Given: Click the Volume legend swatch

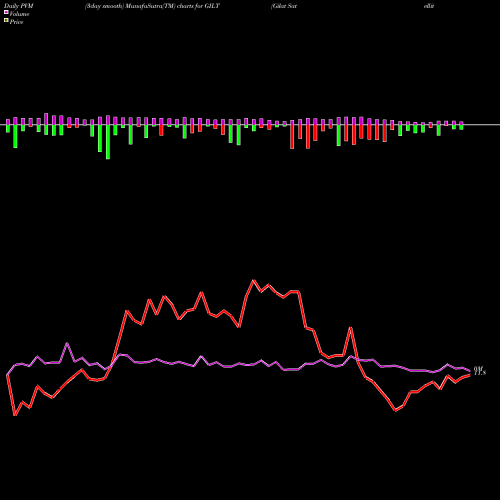Looking at the screenshot, I should tap(6, 12).
